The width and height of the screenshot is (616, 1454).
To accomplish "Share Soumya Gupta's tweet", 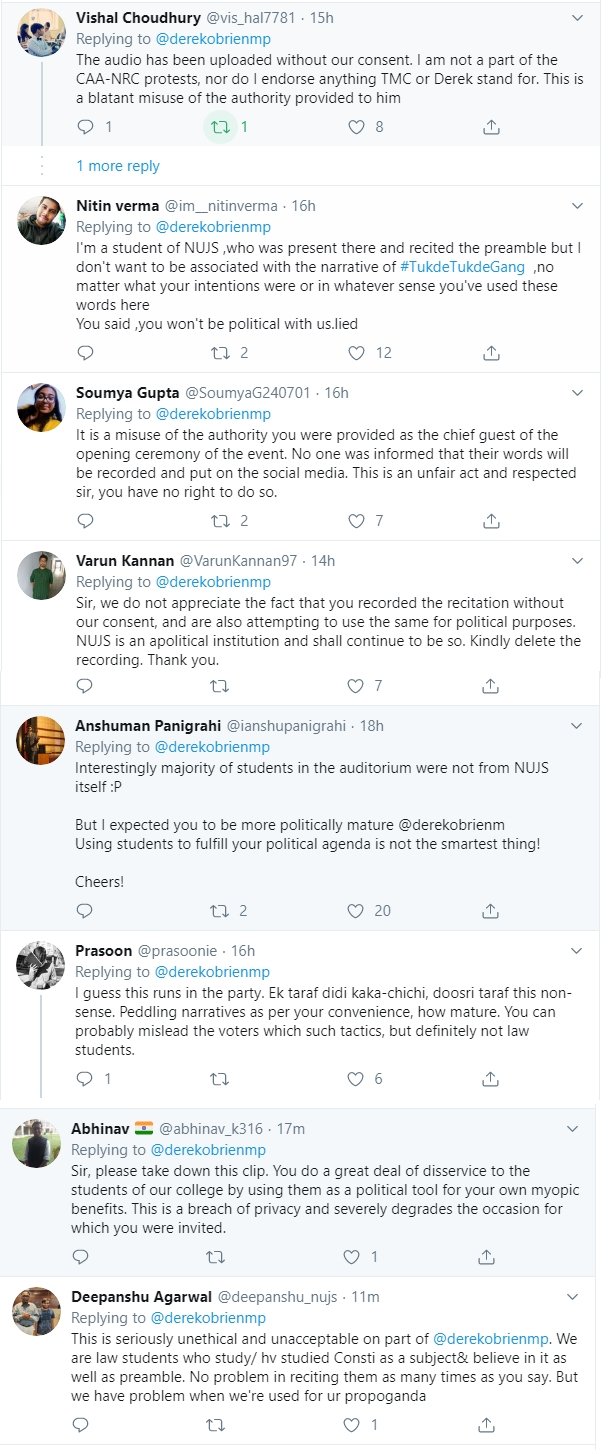I will 491,520.
